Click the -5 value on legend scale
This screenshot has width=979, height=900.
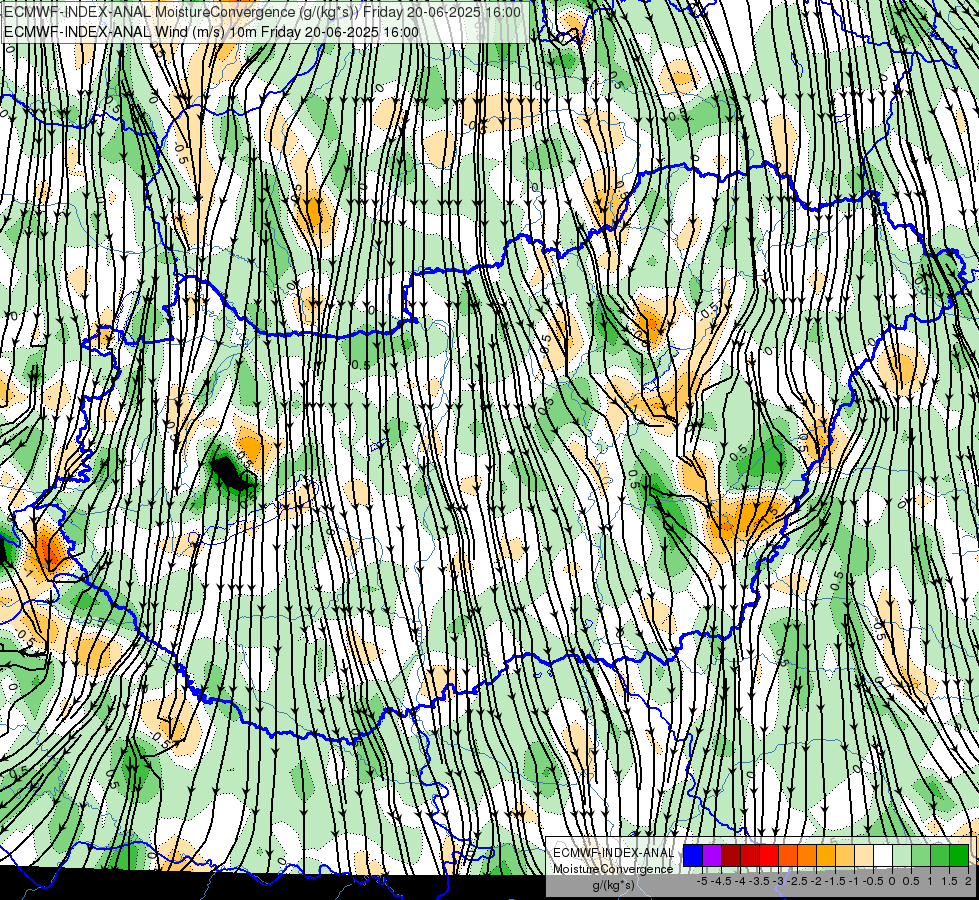tap(702, 881)
